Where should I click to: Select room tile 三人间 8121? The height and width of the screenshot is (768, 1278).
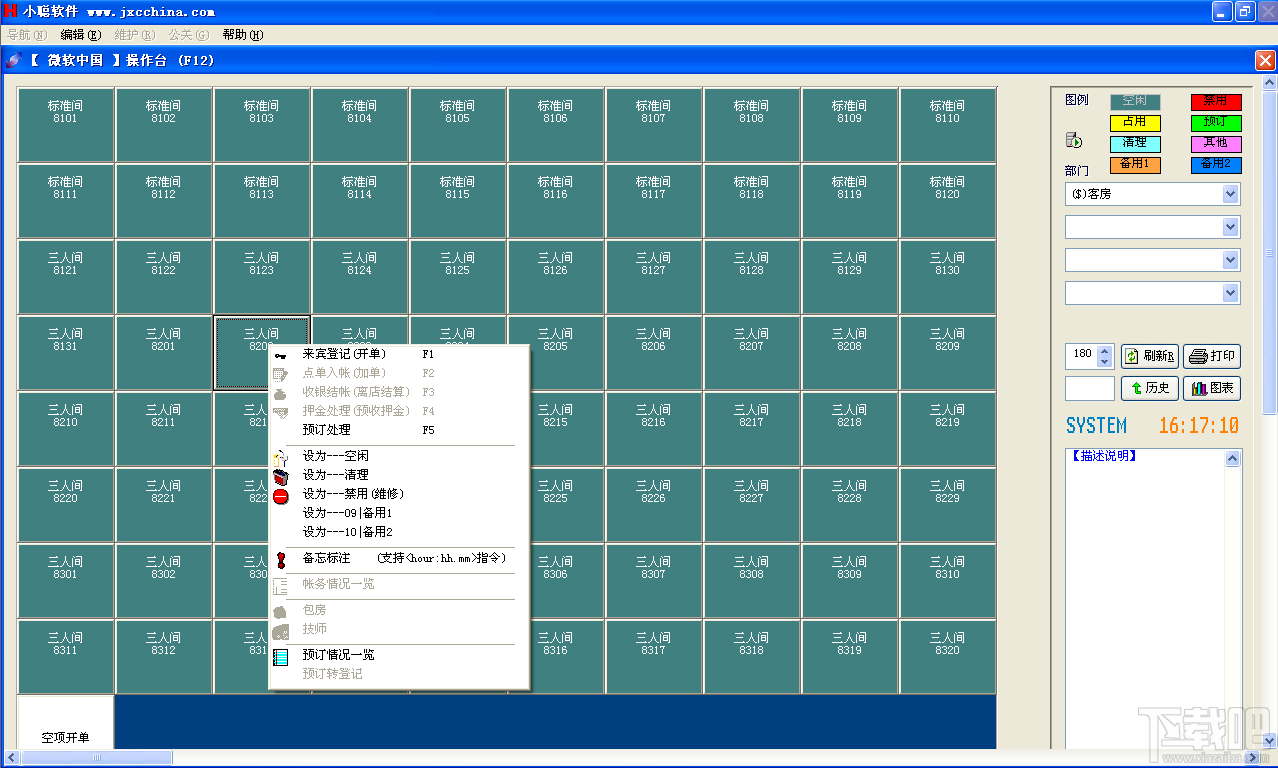tap(66, 277)
